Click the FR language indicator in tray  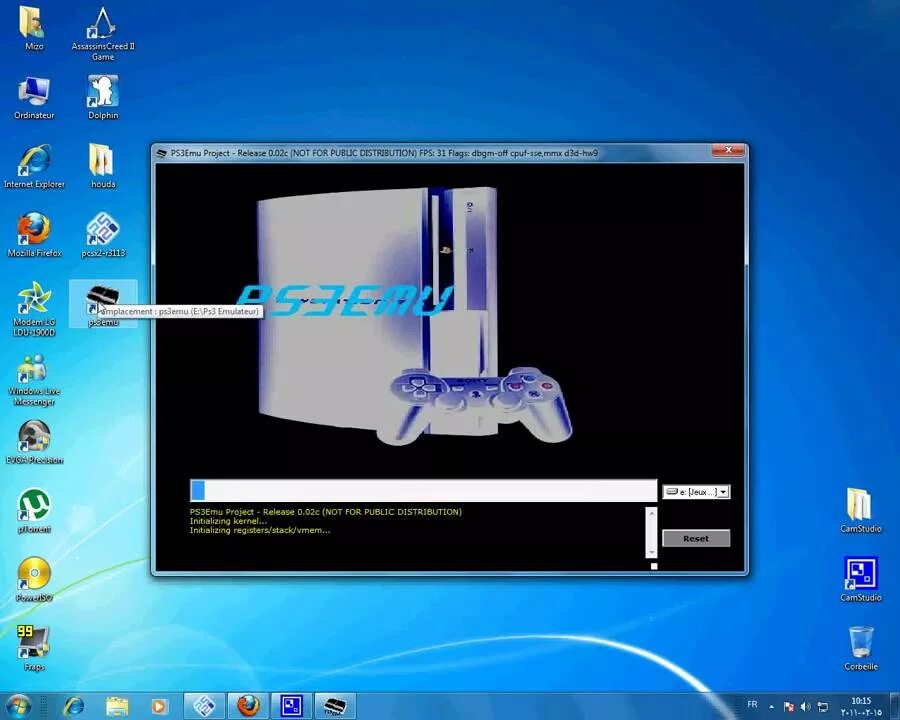pyautogui.click(x=752, y=704)
